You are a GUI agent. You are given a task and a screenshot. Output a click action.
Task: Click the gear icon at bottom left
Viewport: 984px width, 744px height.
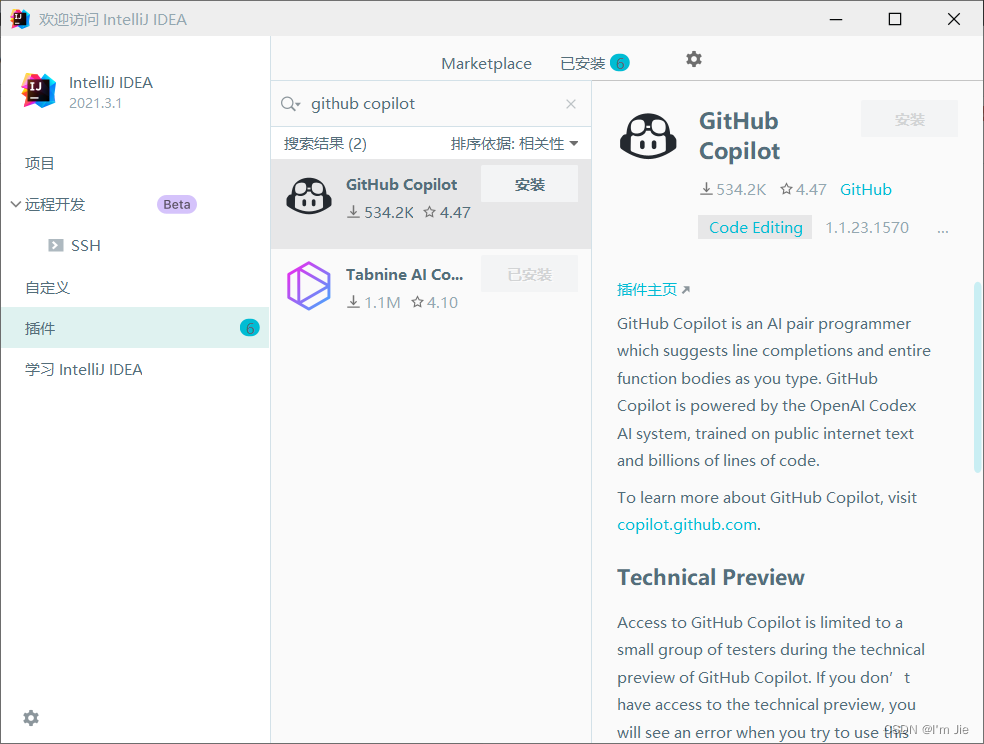(x=30, y=718)
